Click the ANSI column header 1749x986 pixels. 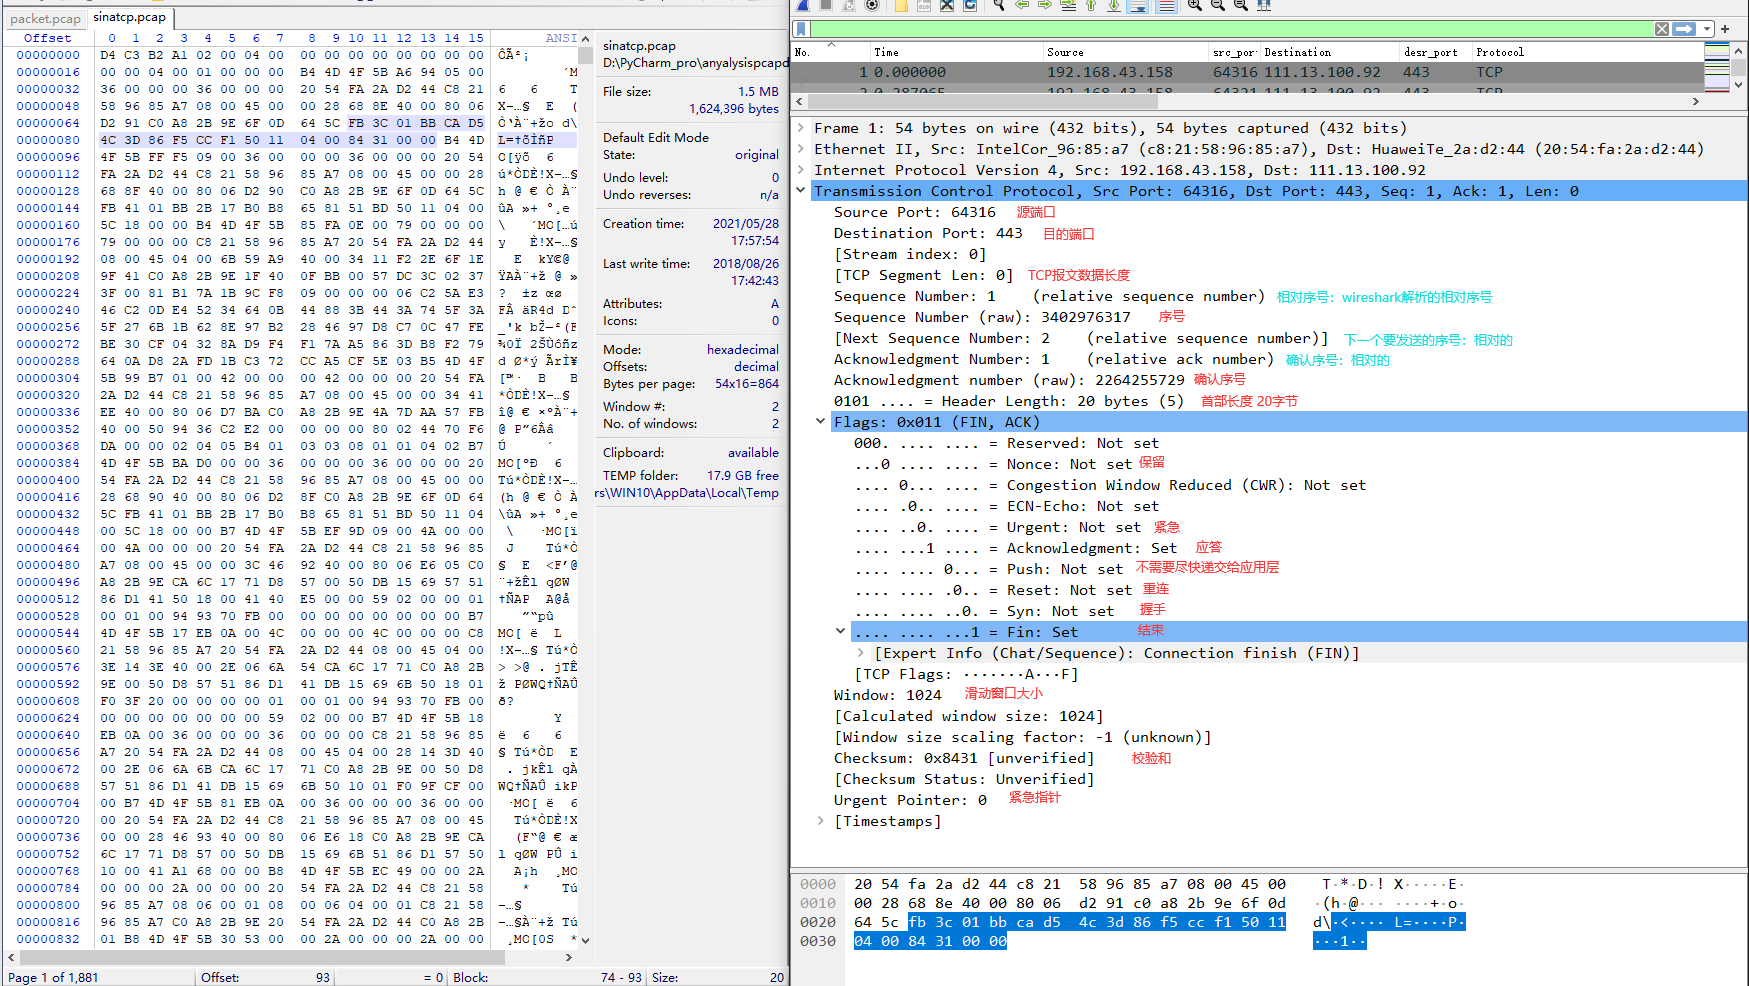[x=561, y=38]
